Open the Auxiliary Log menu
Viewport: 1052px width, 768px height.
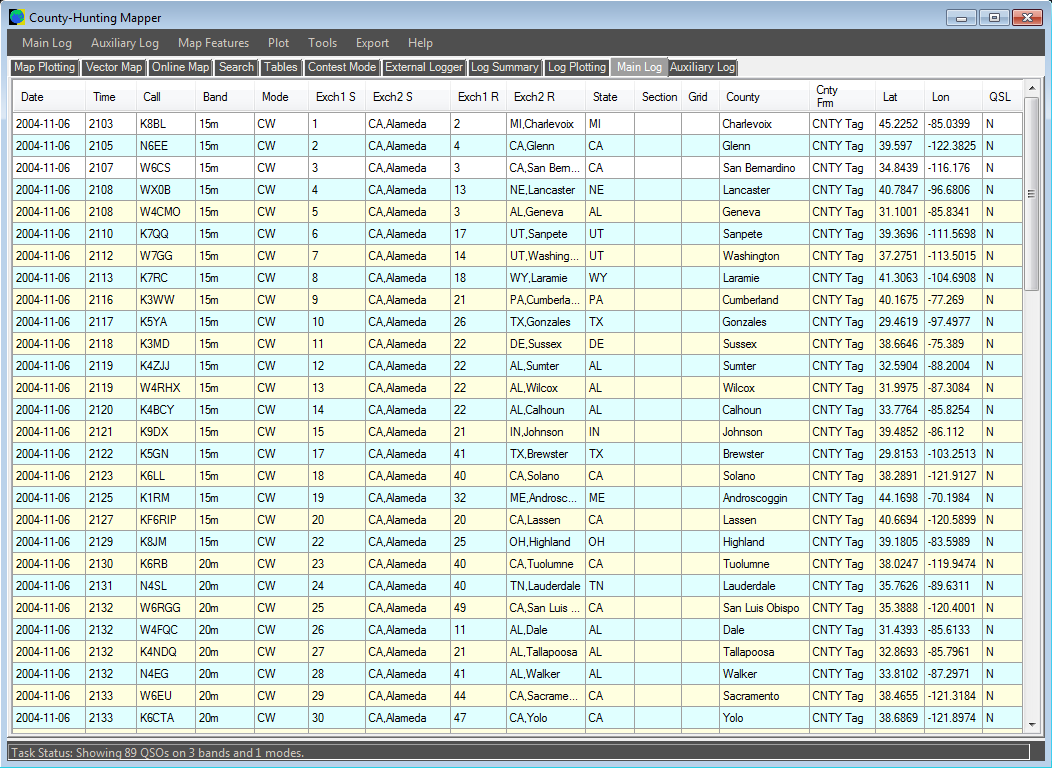click(125, 43)
